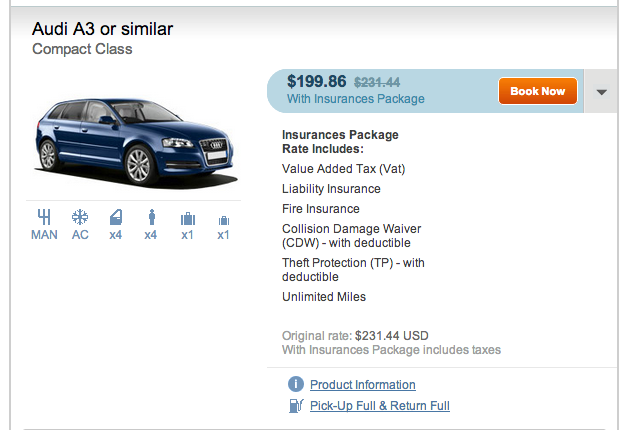The image size is (624, 430).
Task: Click the blue Audi A3 car image
Action: click(x=135, y=142)
